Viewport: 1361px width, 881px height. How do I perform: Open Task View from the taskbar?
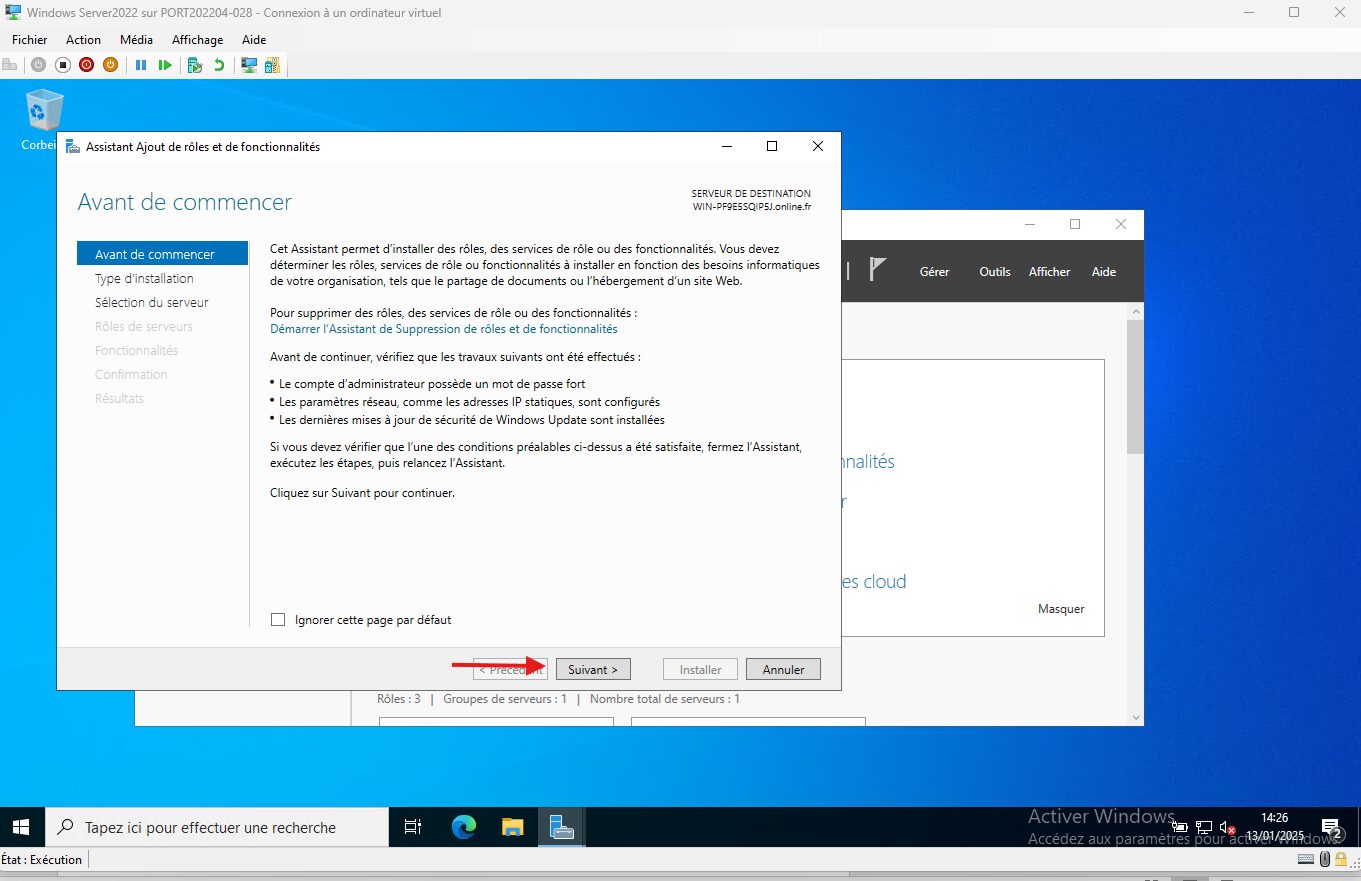(x=412, y=827)
